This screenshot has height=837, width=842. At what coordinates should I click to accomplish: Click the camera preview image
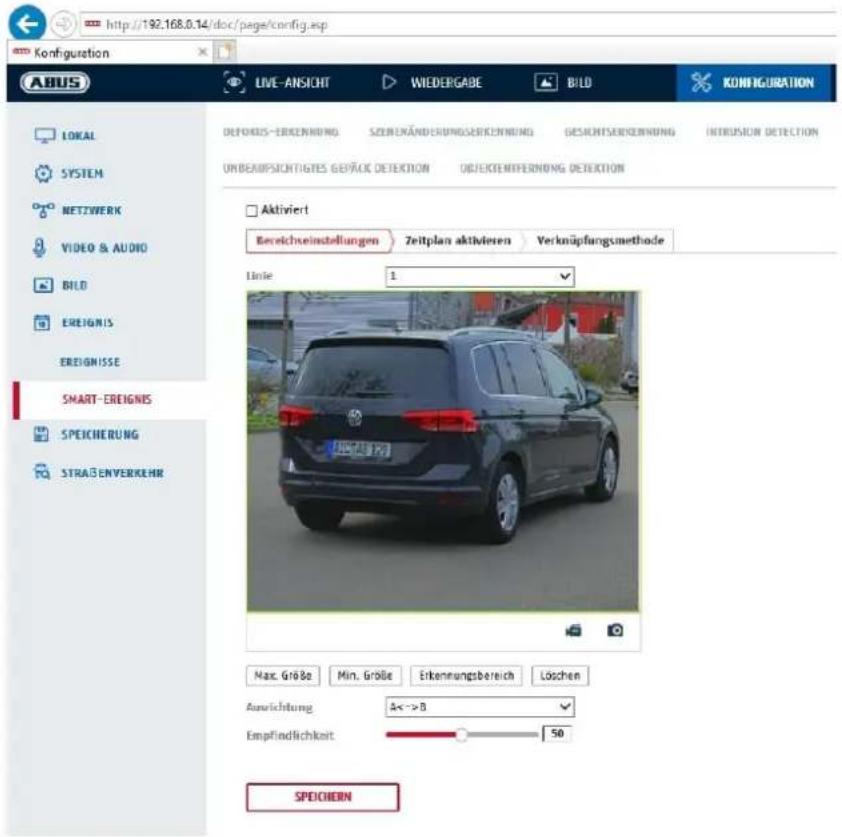click(443, 452)
